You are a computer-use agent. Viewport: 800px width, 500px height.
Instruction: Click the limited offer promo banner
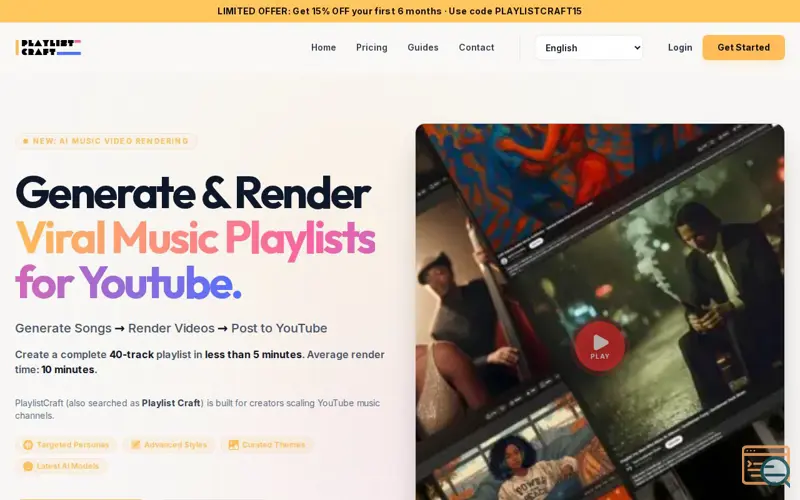click(x=400, y=11)
